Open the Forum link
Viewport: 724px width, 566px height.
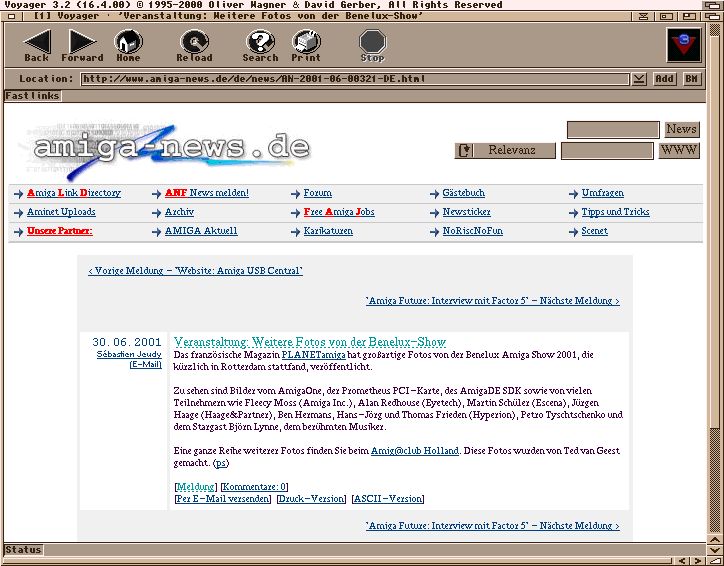click(318, 193)
